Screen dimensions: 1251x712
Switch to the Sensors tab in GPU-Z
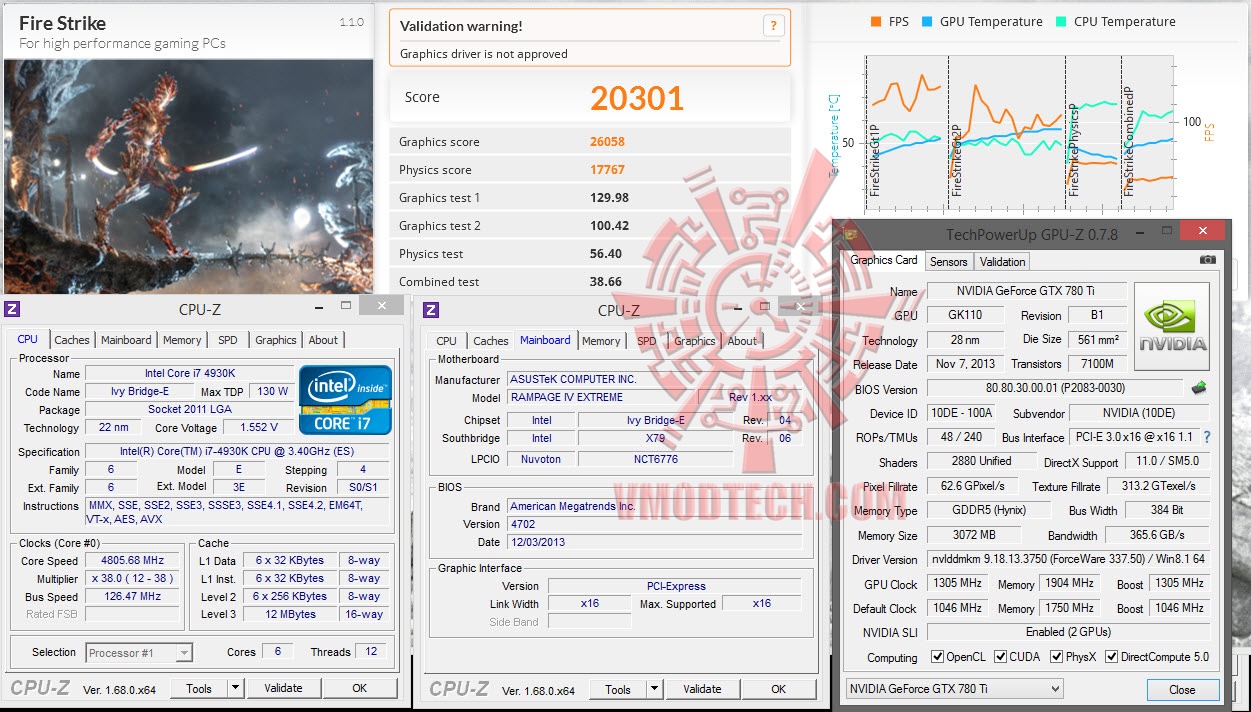tap(949, 262)
